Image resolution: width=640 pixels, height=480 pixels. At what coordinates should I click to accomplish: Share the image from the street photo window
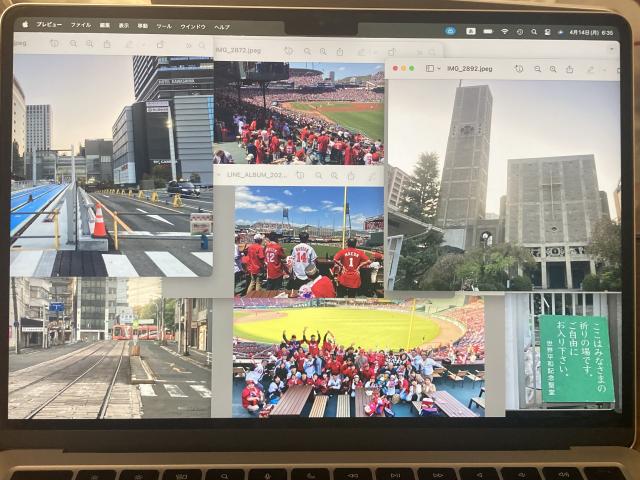click(x=107, y=44)
